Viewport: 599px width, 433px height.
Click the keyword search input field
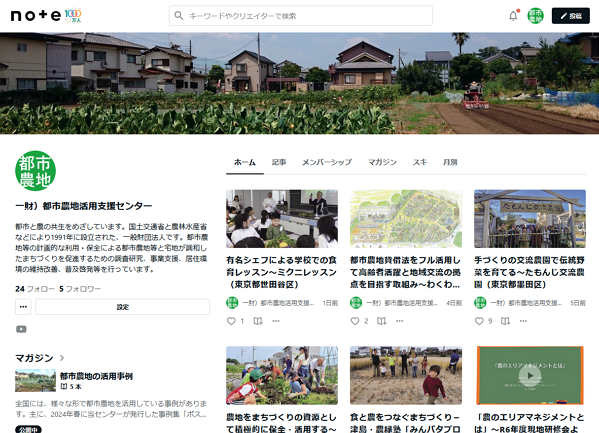point(301,16)
